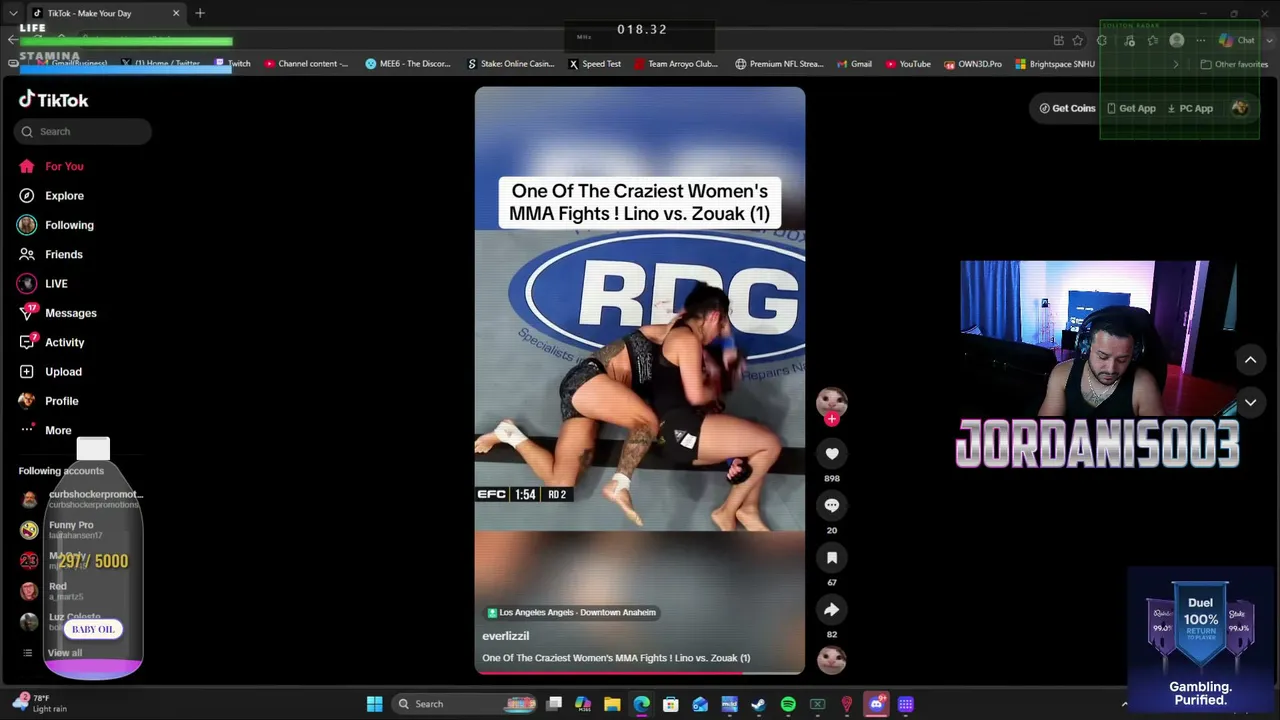
Task: Open a new browser tab
Action: click(x=200, y=13)
